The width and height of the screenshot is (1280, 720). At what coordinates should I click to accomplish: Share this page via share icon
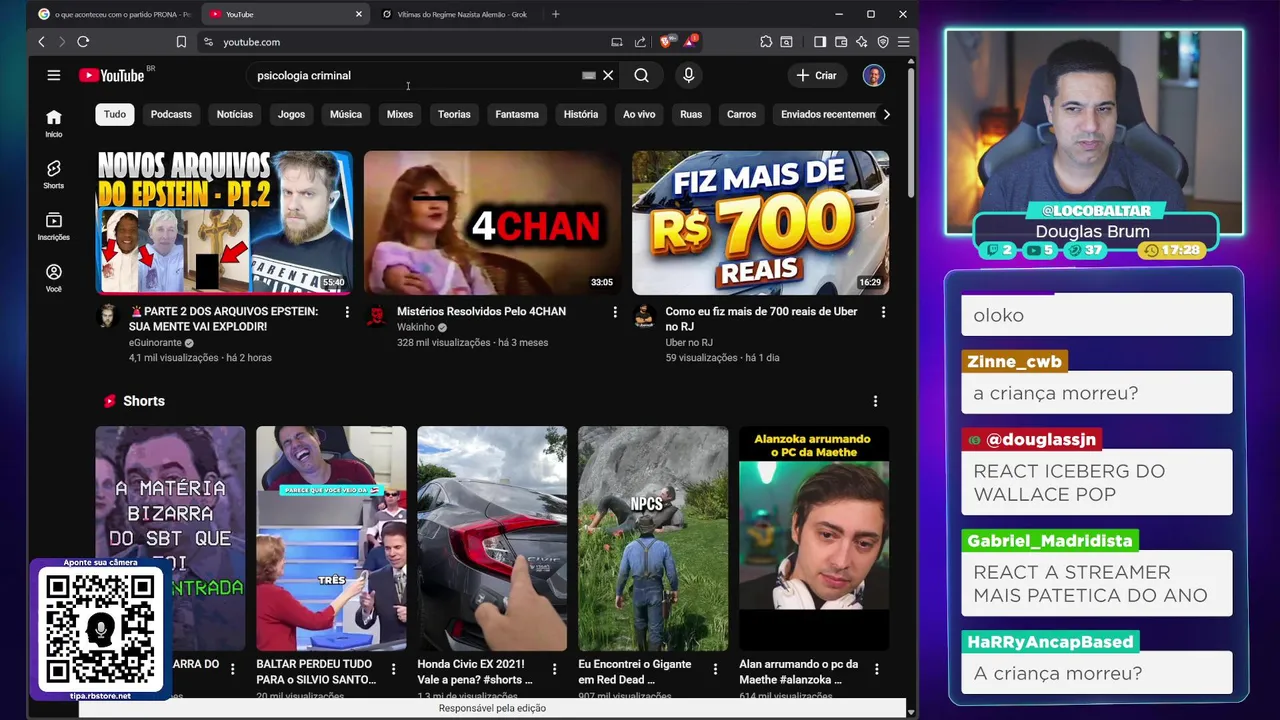tap(640, 42)
